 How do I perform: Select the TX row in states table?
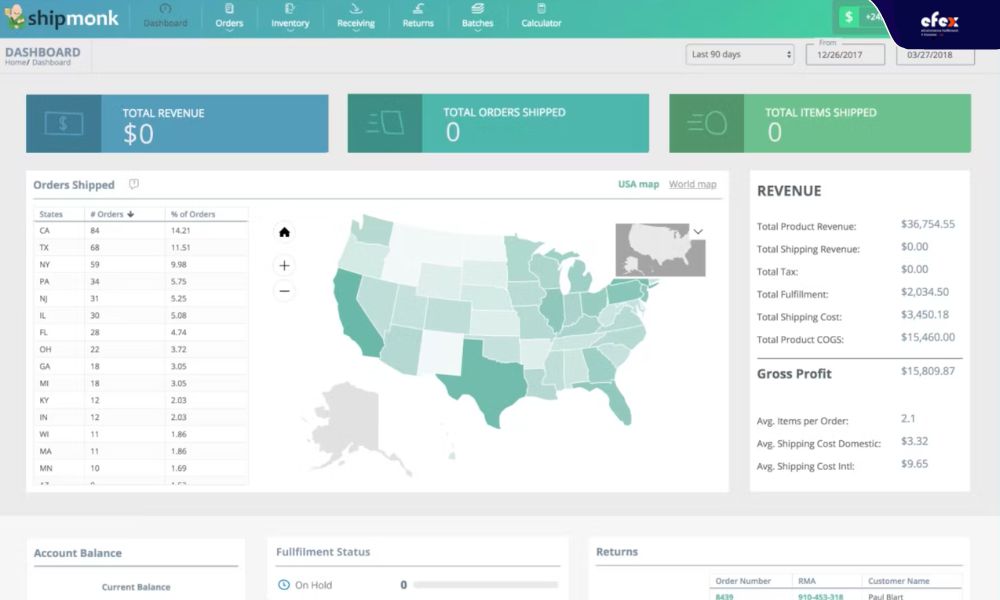point(140,247)
